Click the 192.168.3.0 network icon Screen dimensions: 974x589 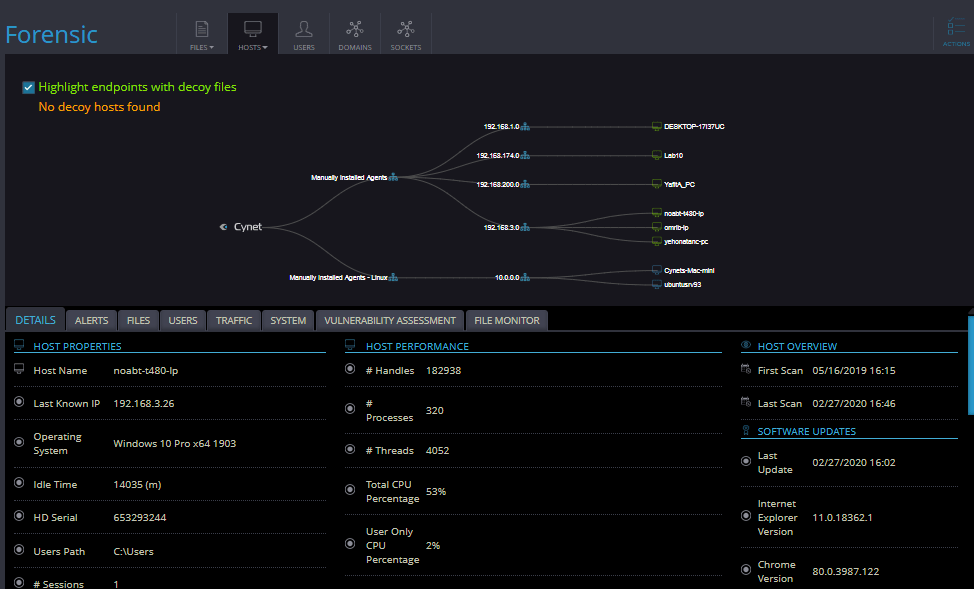525,228
